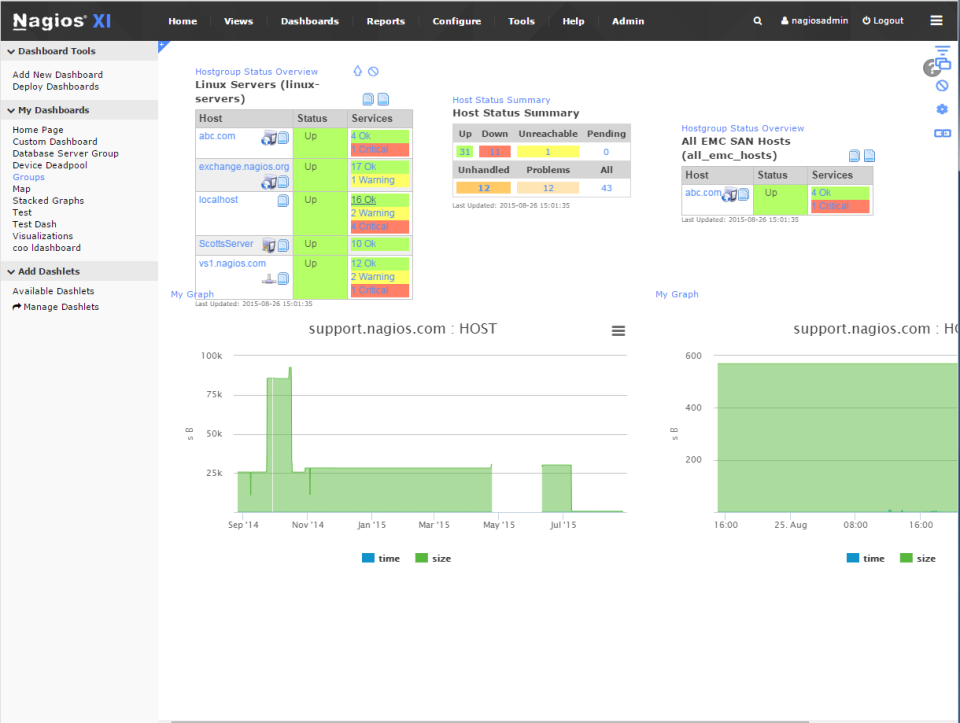This screenshot has height=723, width=960.
Task: Click the duplicate dashboard icon on the right rail
Action: point(941,65)
